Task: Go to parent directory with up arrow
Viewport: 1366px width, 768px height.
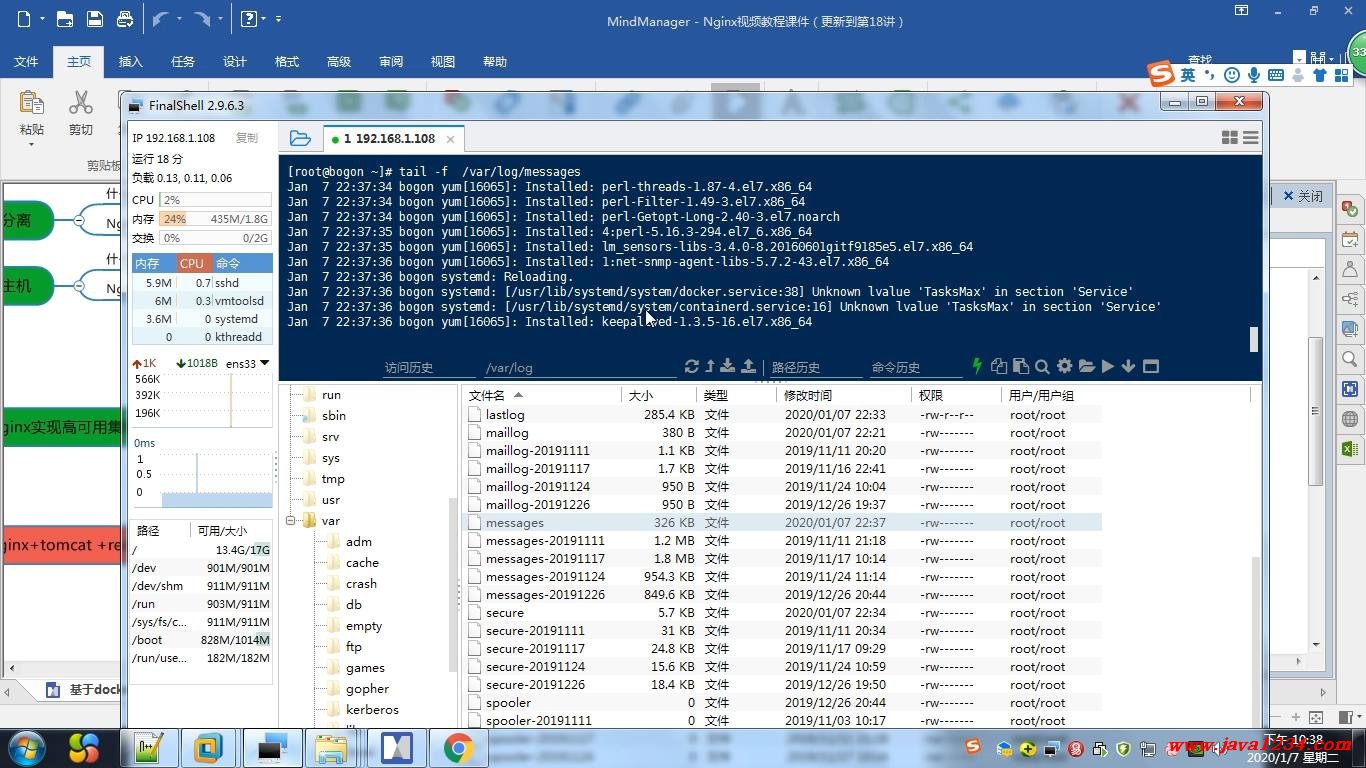Action: [x=710, y=366]
